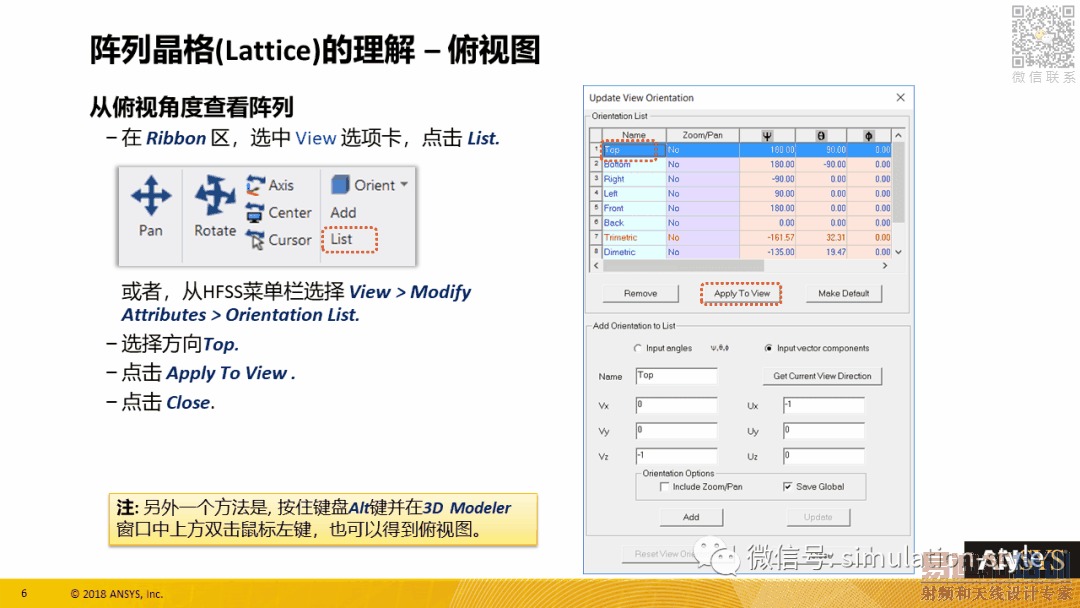The width and height of the screenshot is (1080, 608).
Task: Select the Dimetric orientation row
Action: coord(741,252)
